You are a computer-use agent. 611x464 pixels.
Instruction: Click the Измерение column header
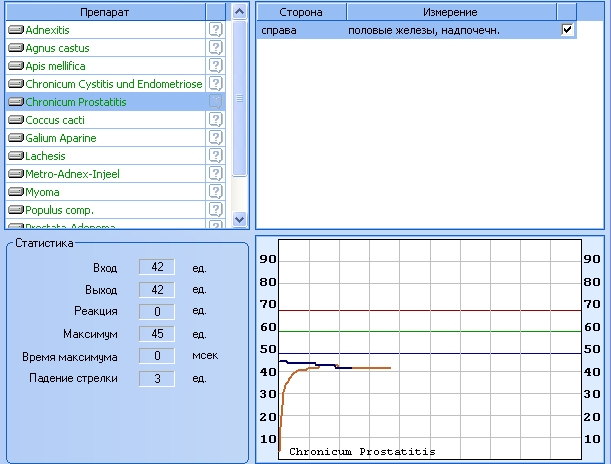pos(451,11)
